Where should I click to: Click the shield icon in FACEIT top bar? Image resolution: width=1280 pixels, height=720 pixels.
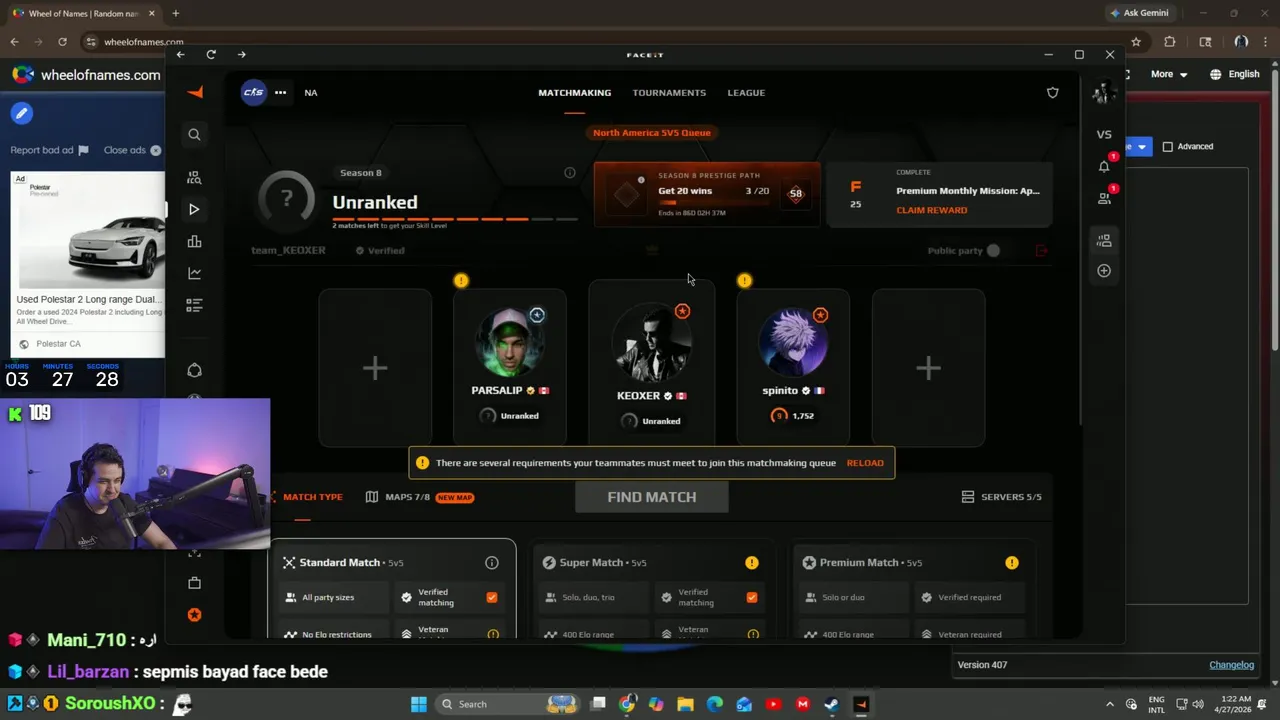click(1053, 92)
